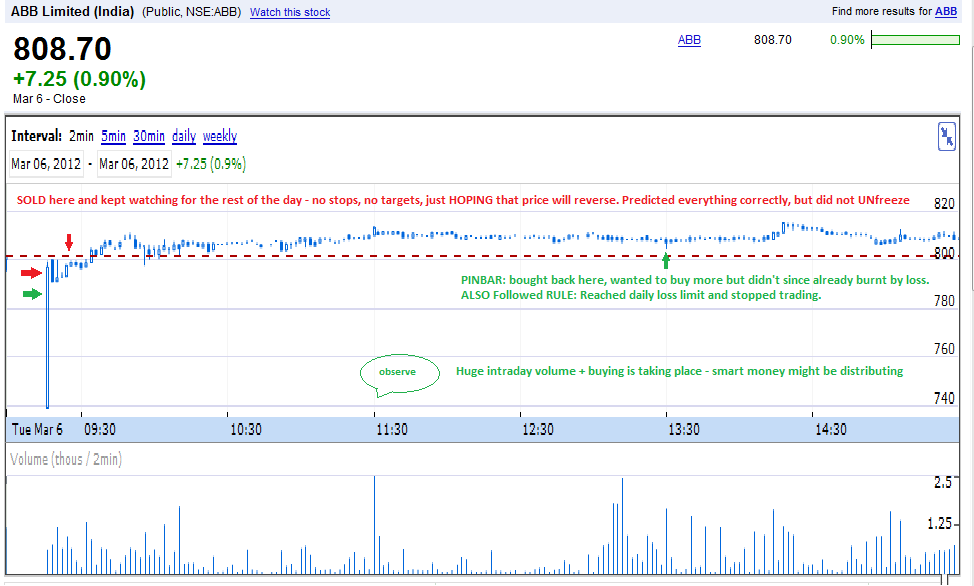Click the 'Tue Mar 6' date label
This screenshot has width=974, height=586.
37,429
